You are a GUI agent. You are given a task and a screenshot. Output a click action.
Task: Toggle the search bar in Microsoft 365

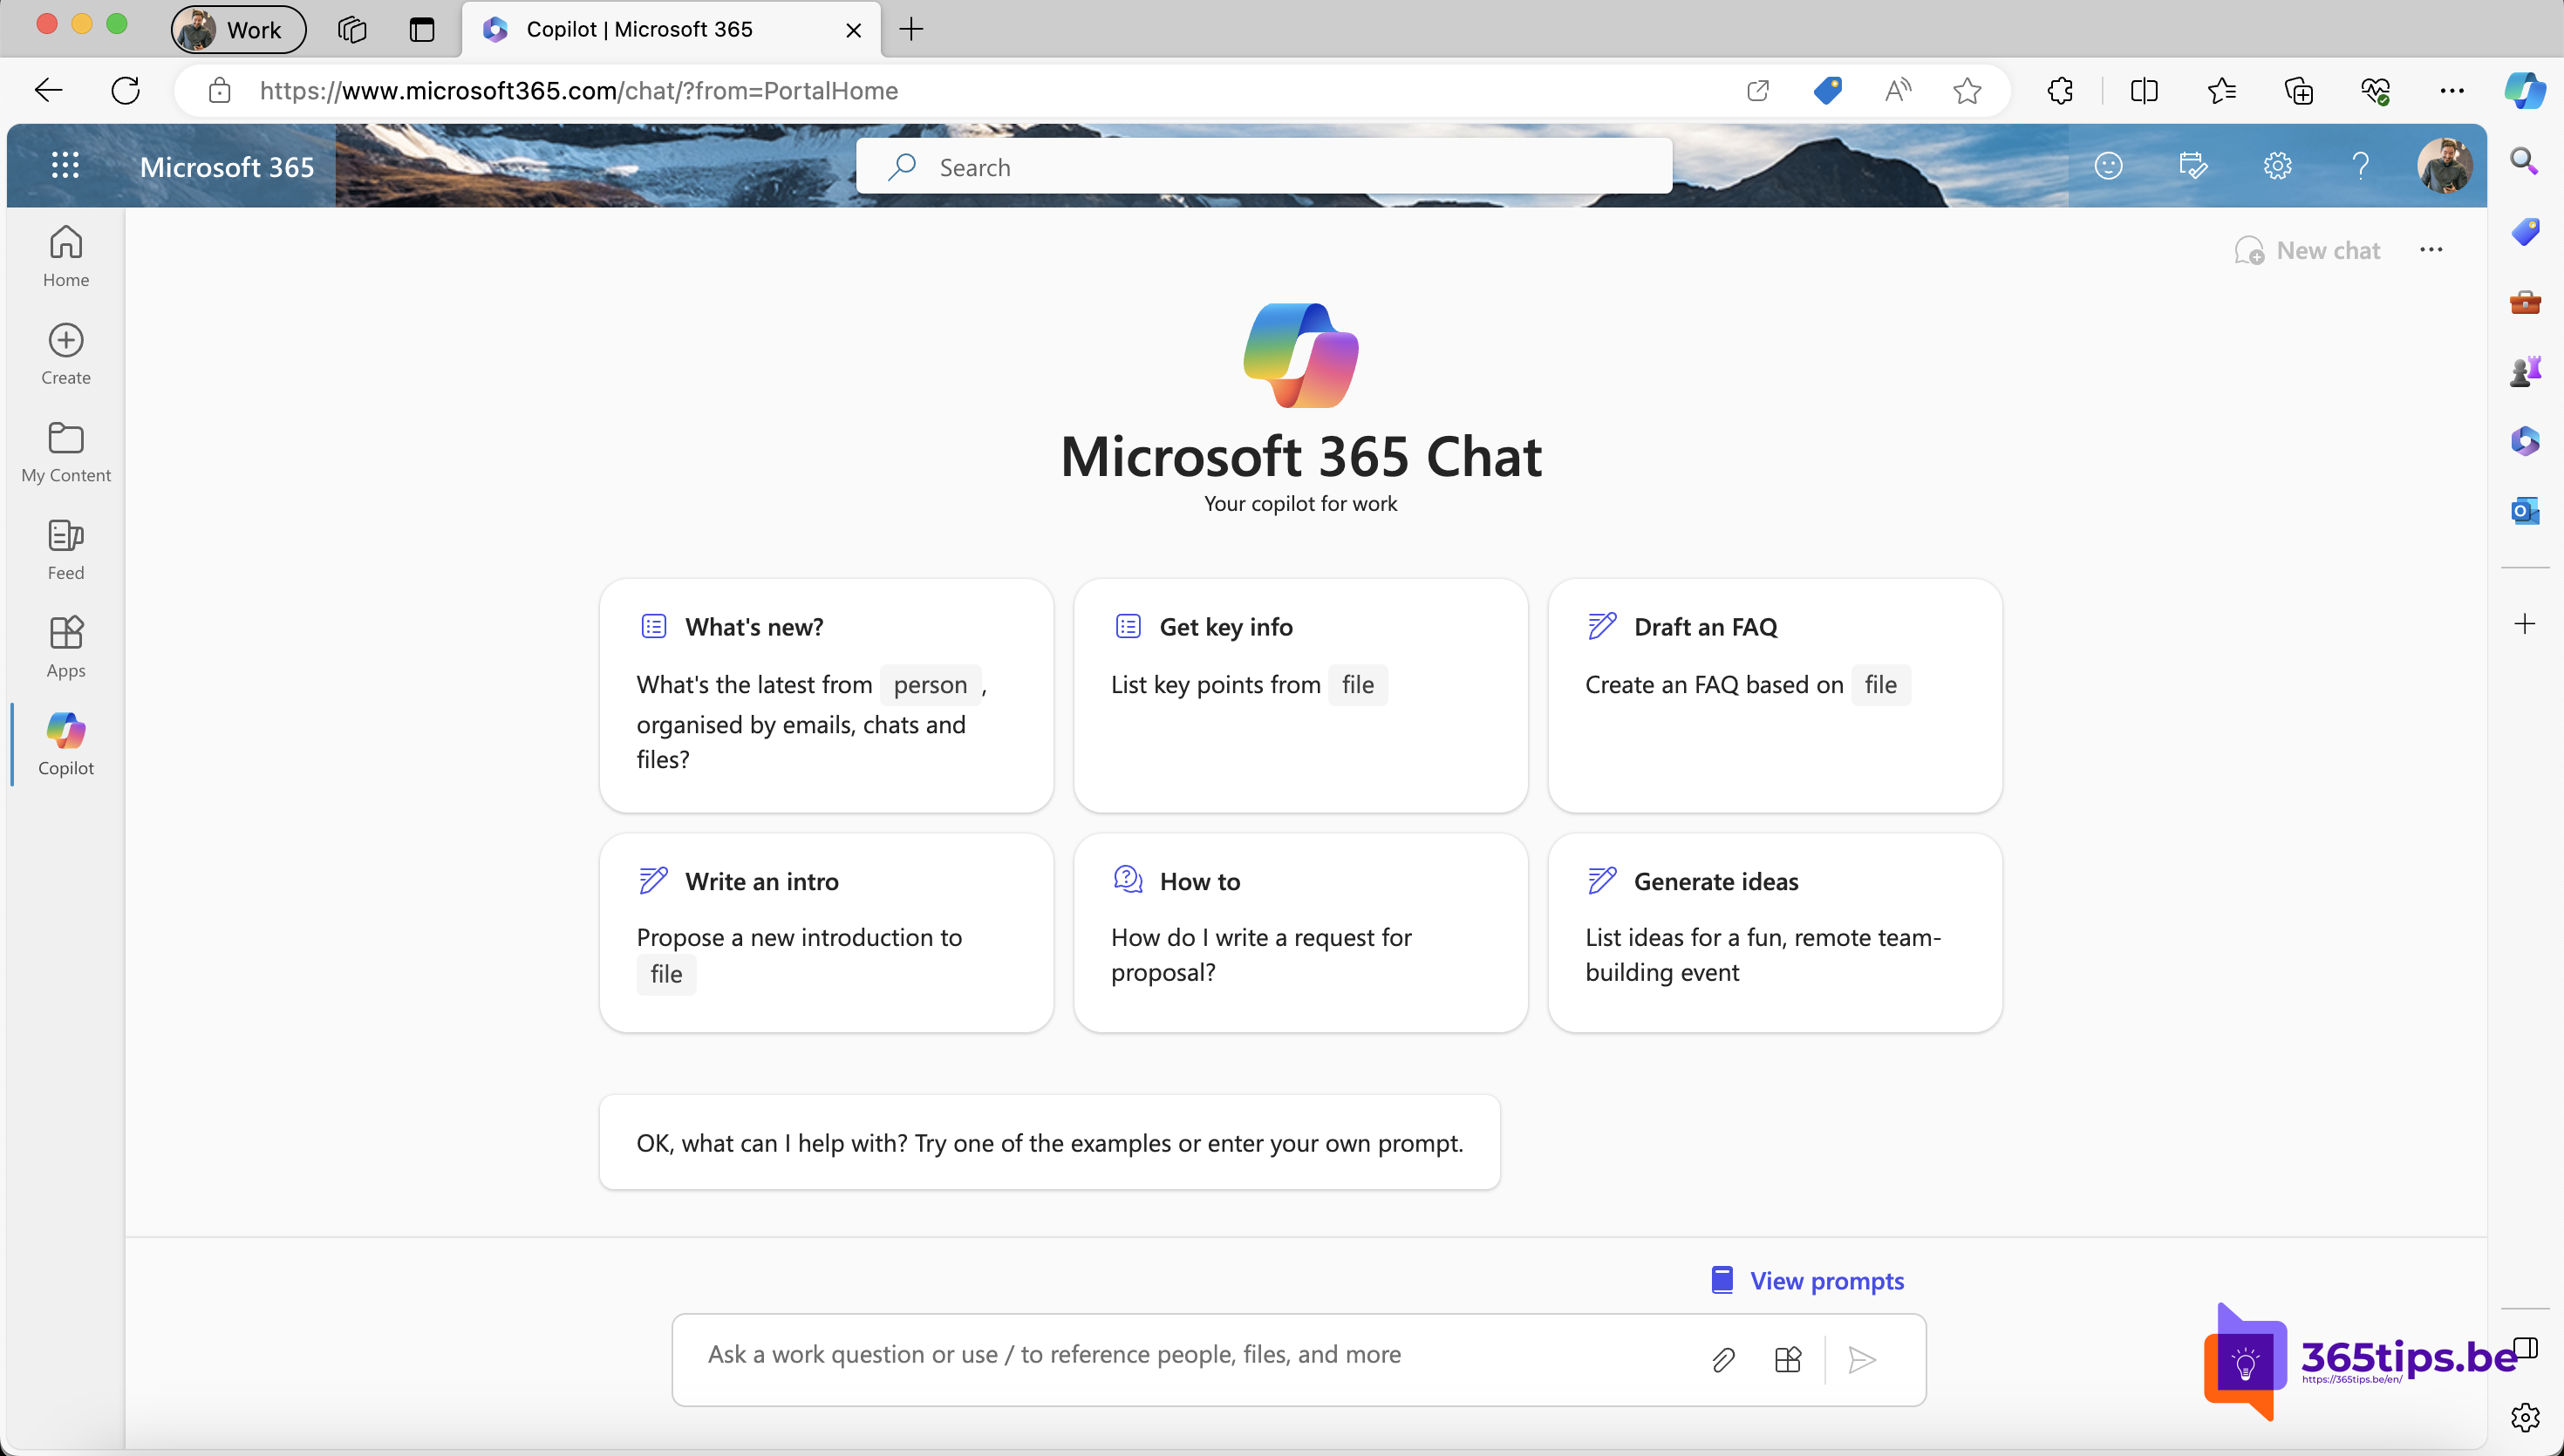(x=1263, y=166)
